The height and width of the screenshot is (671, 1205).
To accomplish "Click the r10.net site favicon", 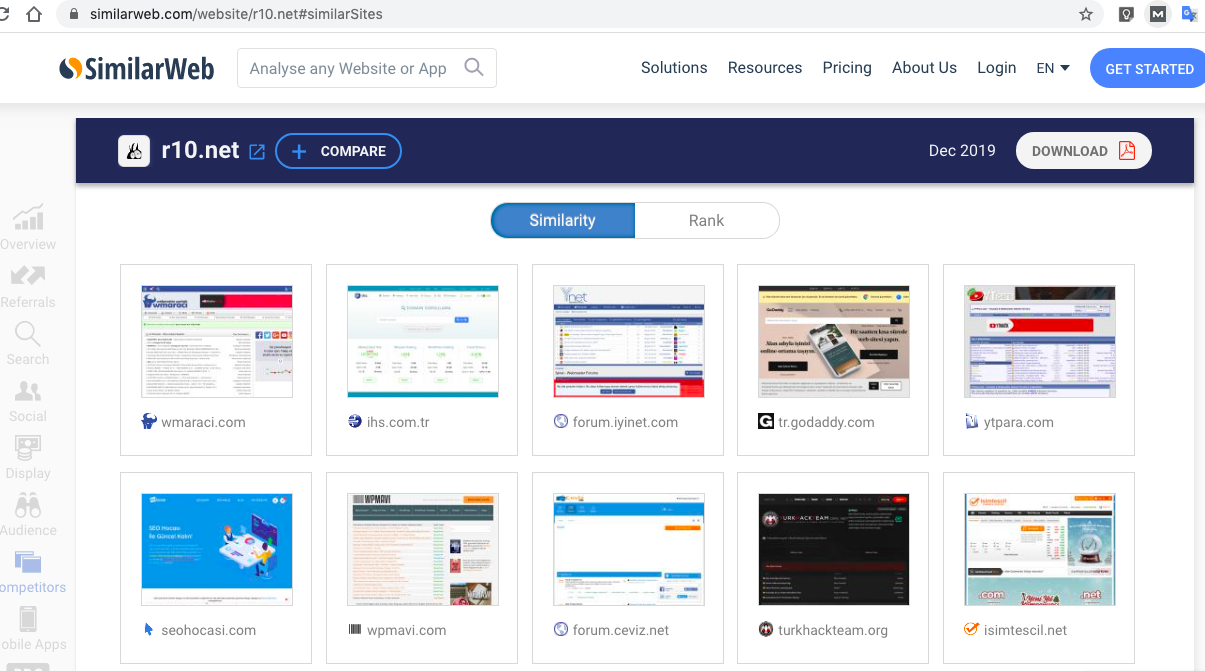I will pyautogui.click(x=134, y=151).
